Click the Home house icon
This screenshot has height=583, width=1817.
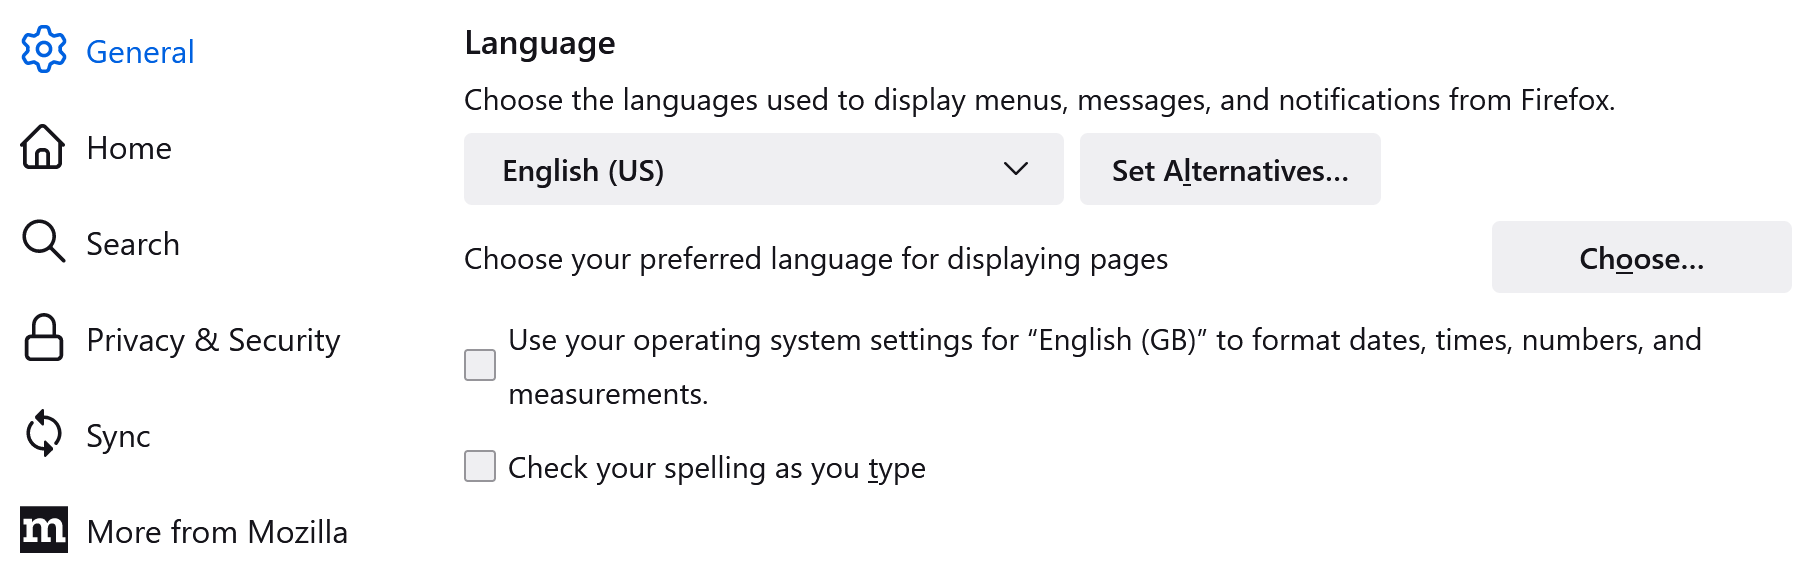[x=43, y=147]
